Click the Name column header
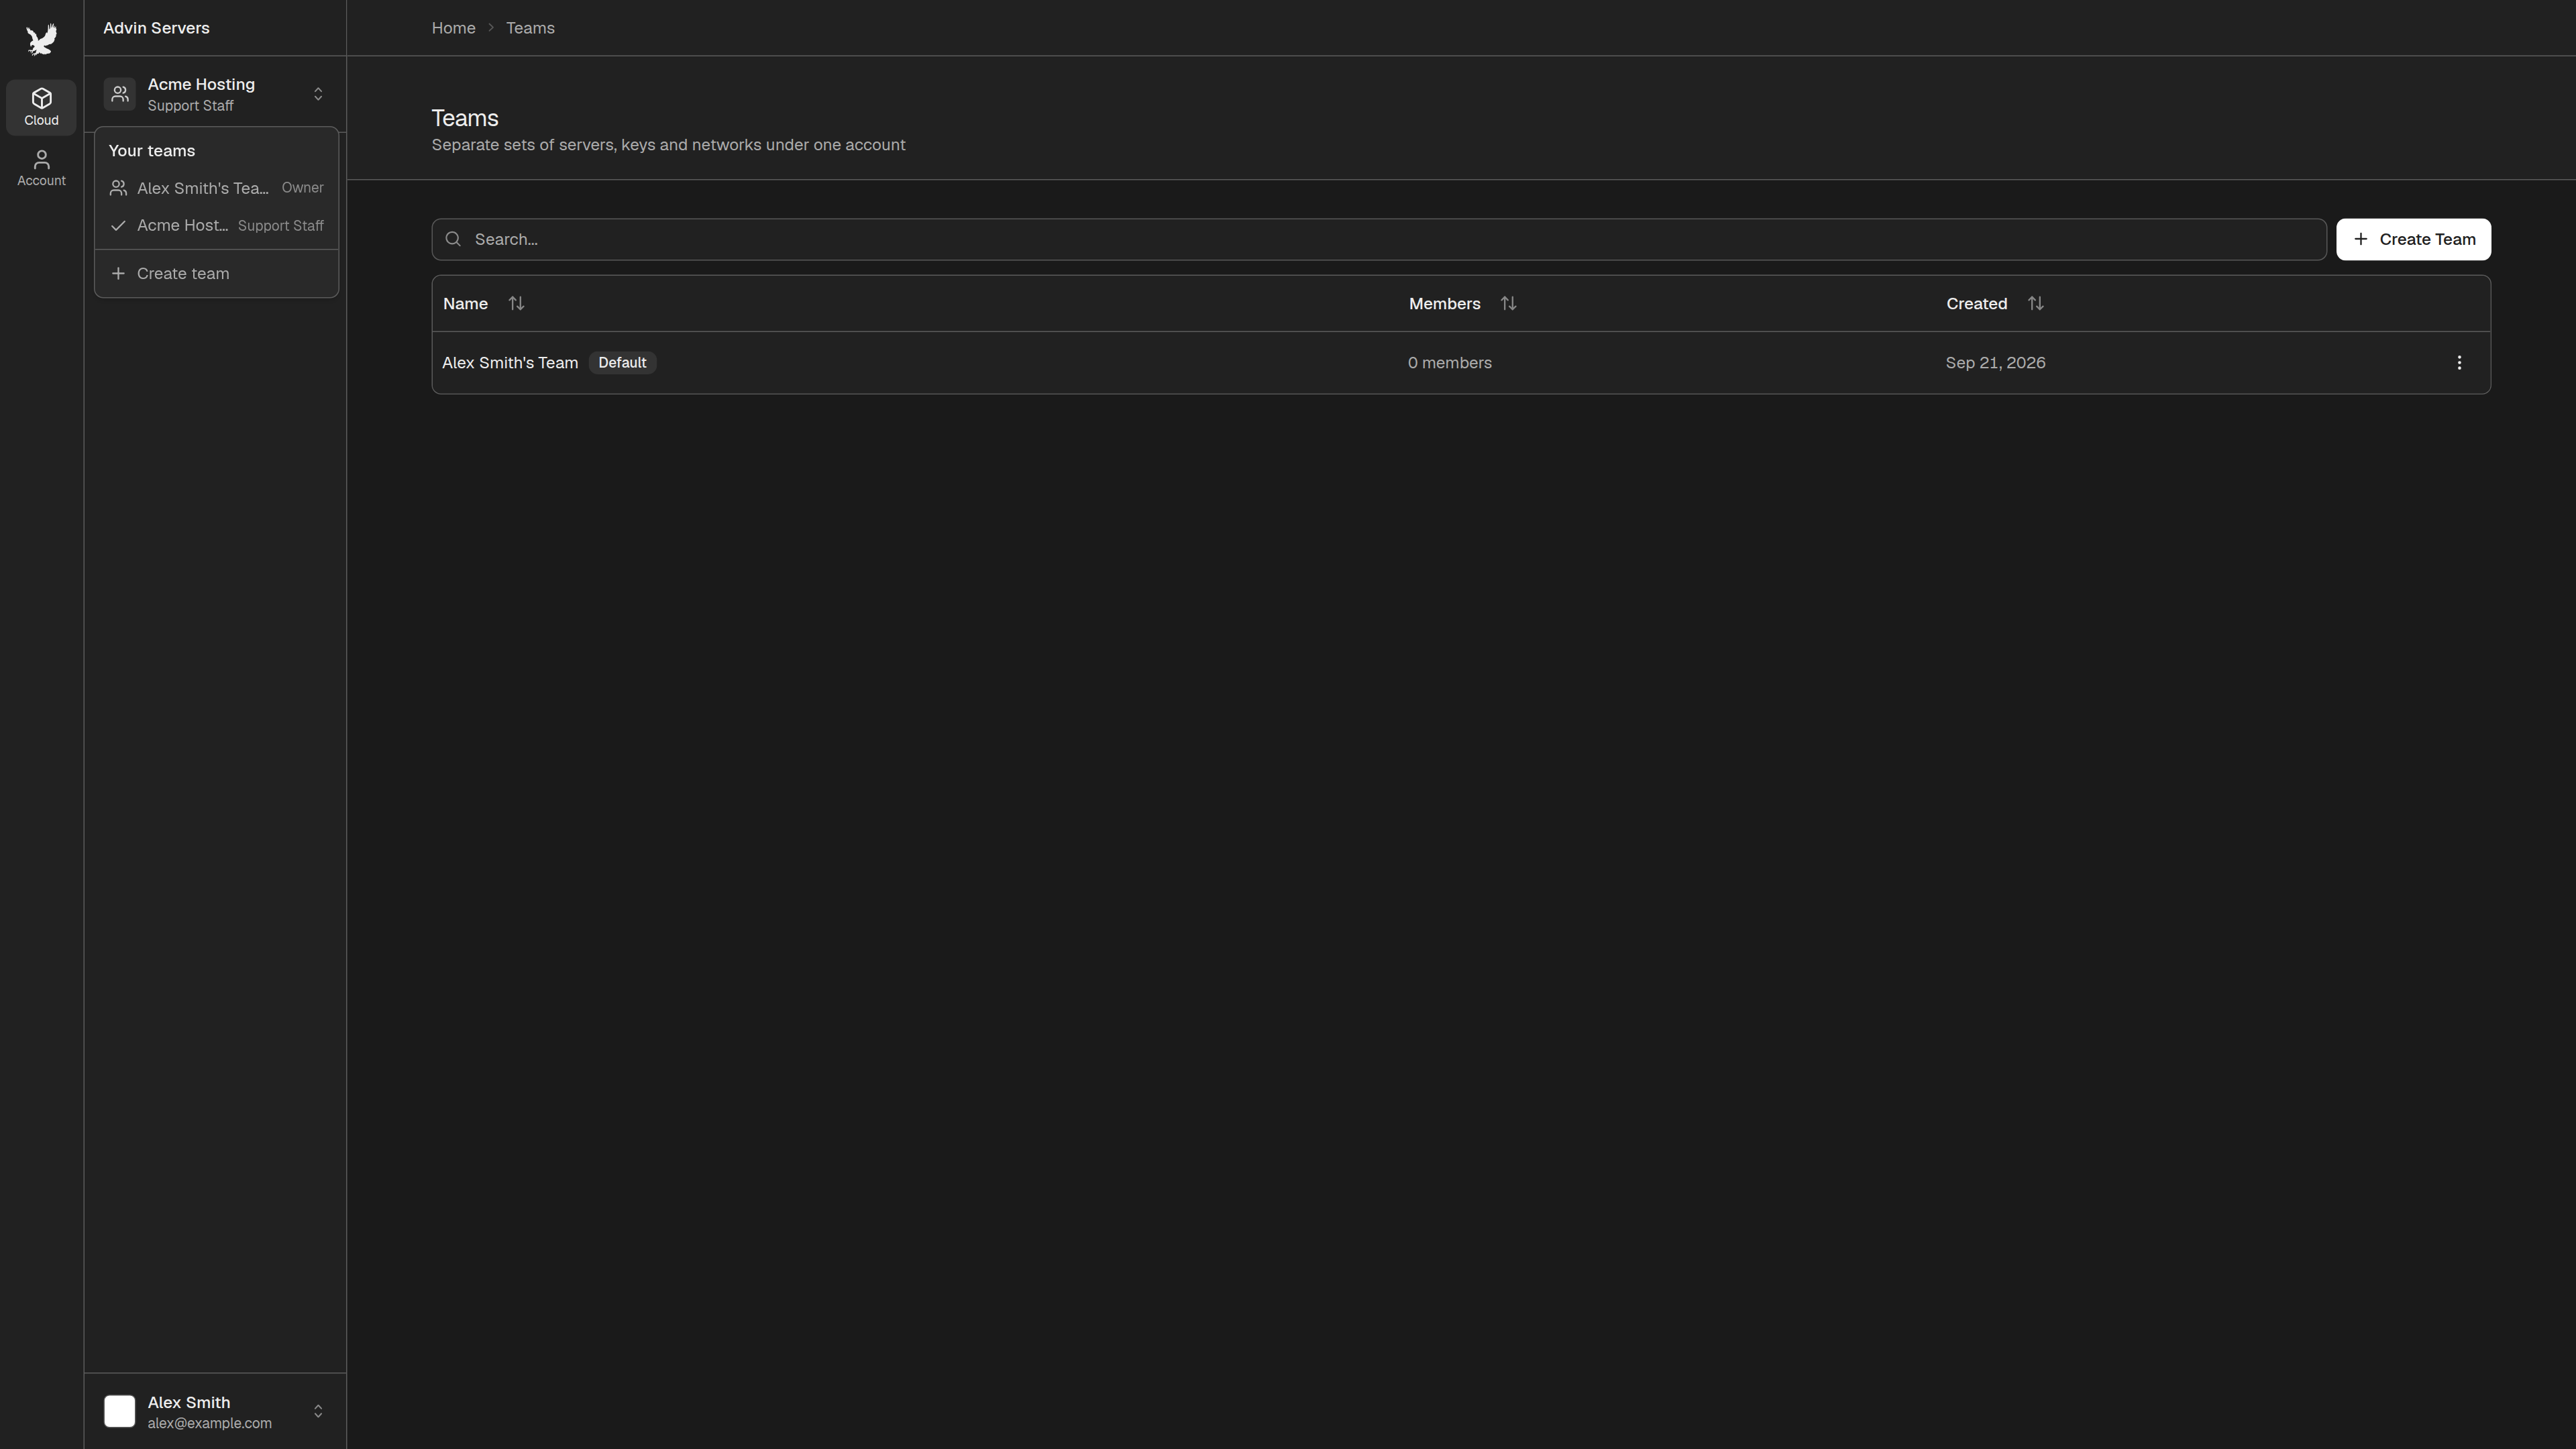This screenshot has height=1449, width=2576. pyautogui.click(x=465, y=304)
